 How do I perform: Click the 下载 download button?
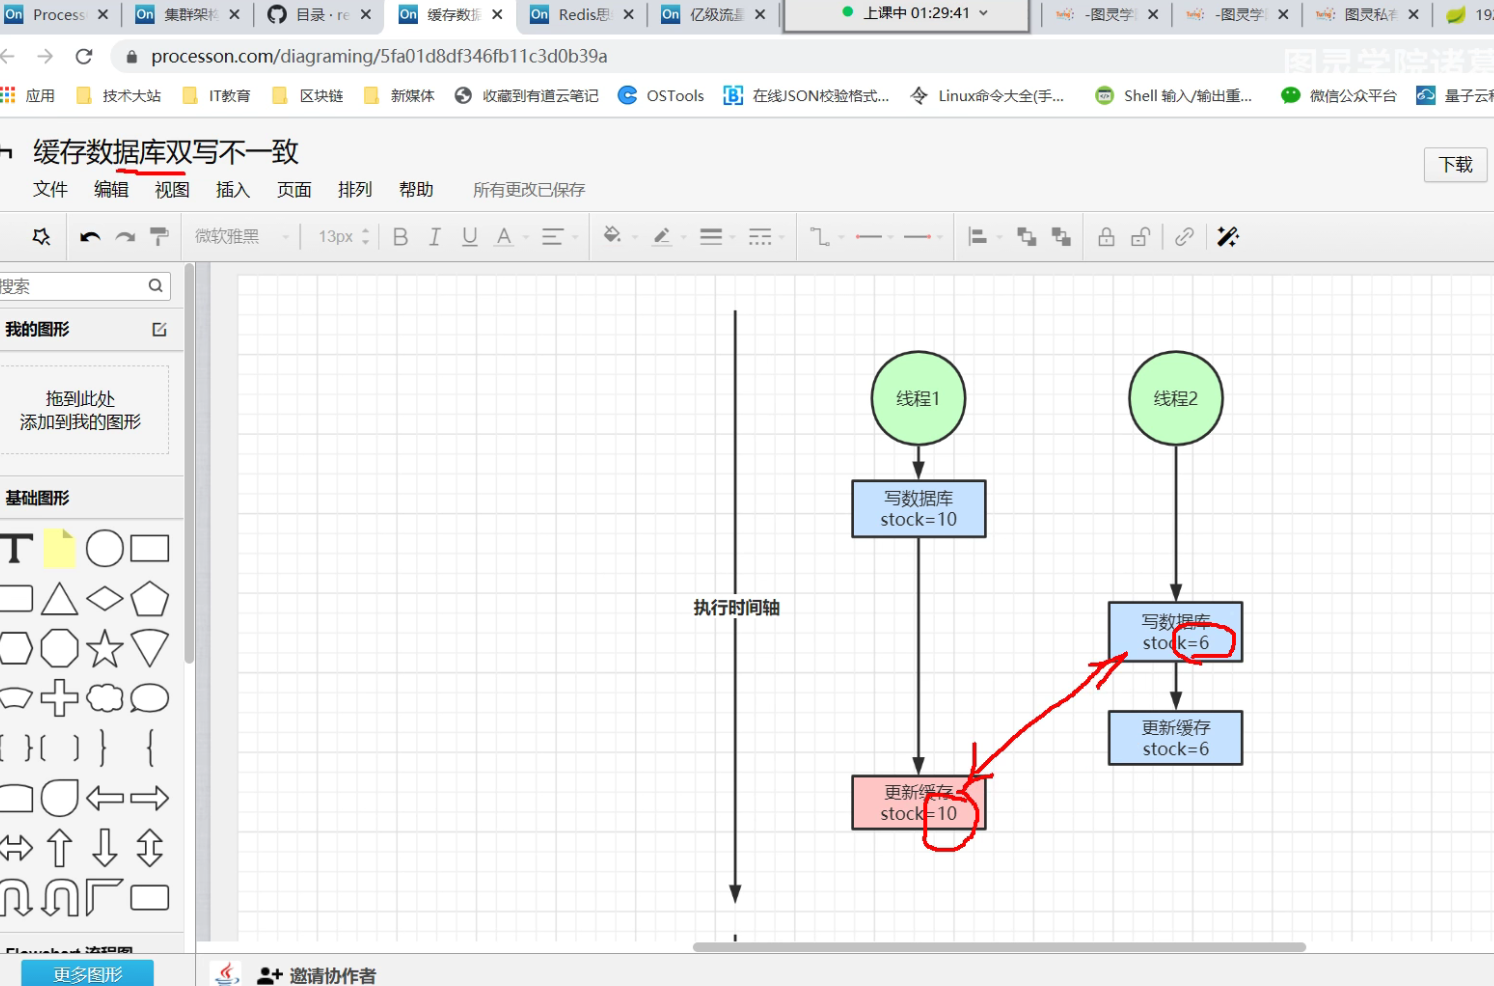[1455, 165]
